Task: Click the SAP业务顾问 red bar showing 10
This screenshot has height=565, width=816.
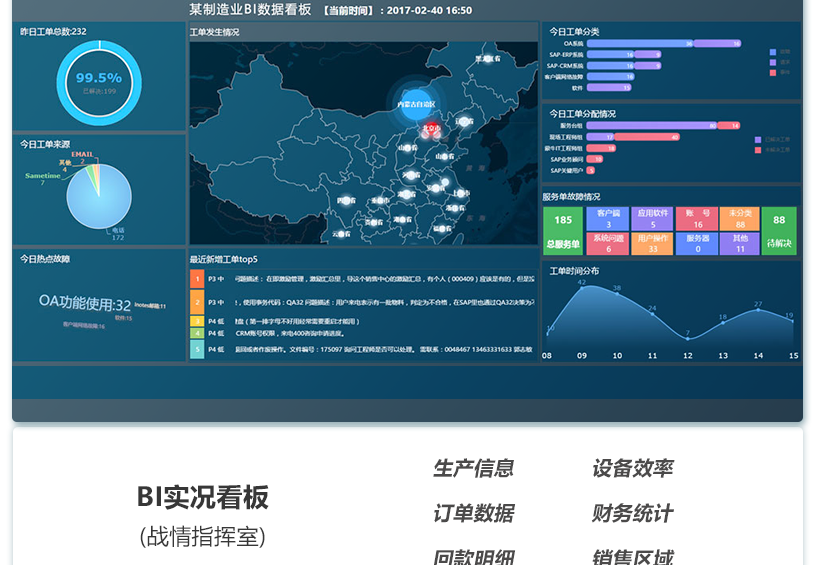Action: [595, 159]
